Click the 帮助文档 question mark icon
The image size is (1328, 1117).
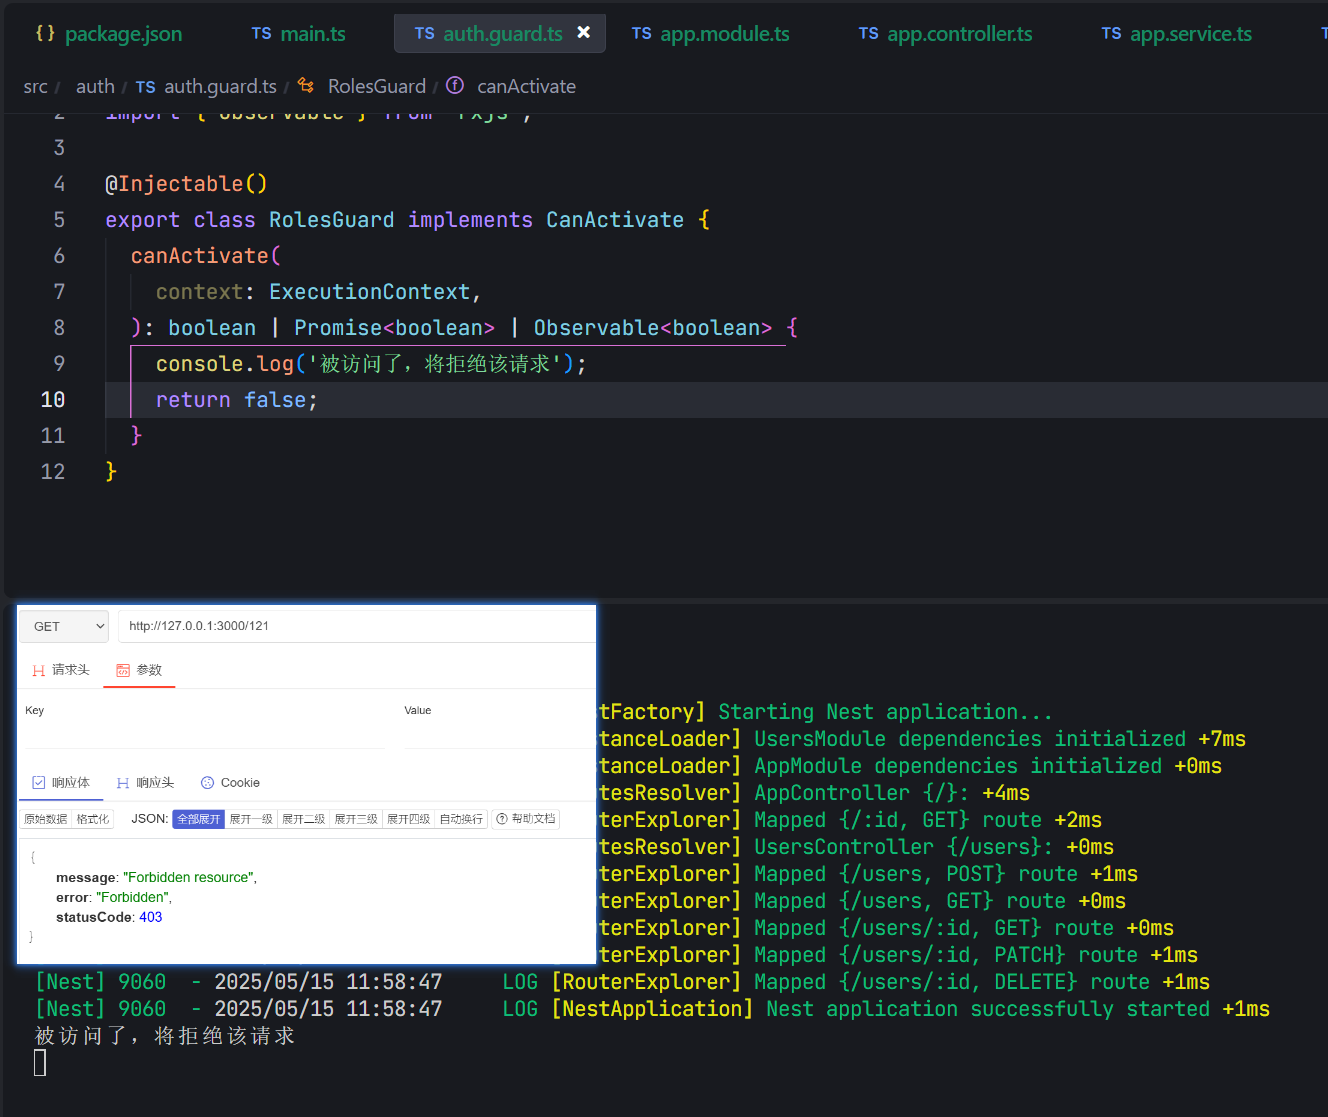(x=502, y=819)
